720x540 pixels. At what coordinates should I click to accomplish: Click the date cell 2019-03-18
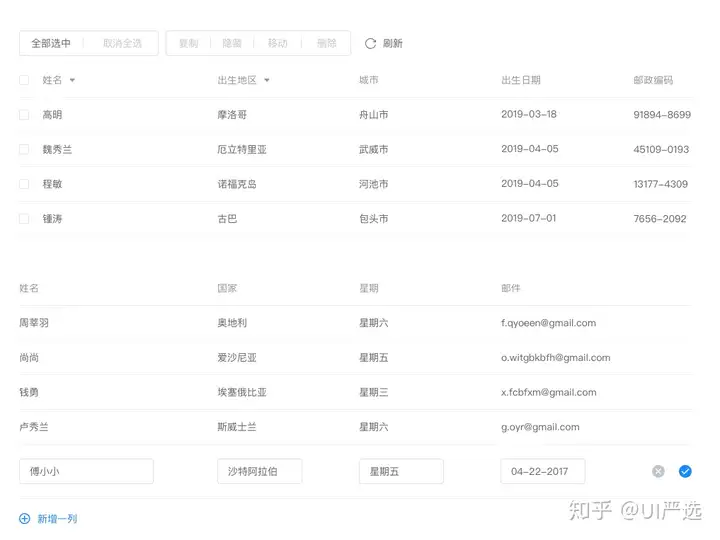(x=529, y=114)
